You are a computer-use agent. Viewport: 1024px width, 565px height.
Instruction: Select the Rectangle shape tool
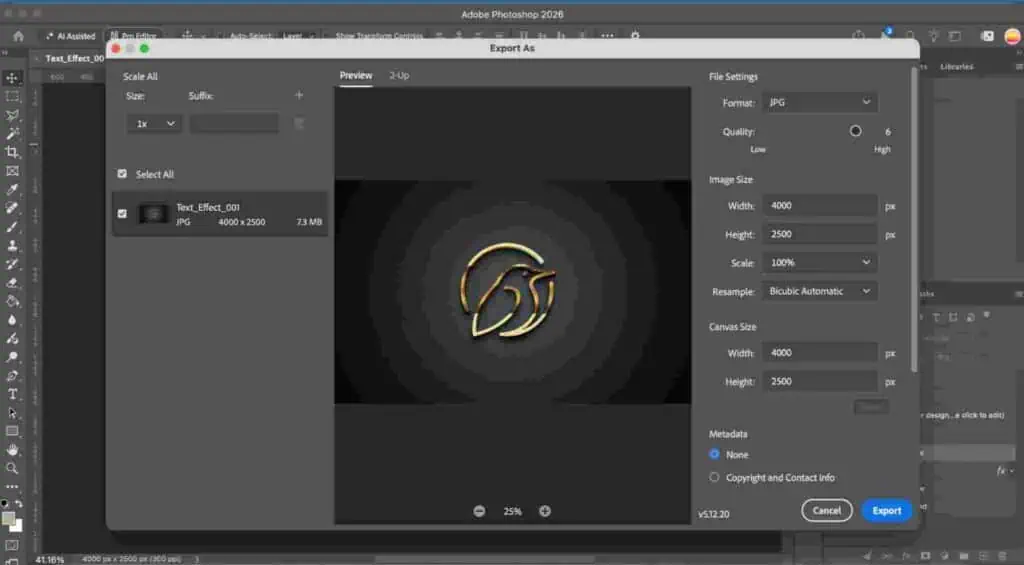[x=12, y=431]
